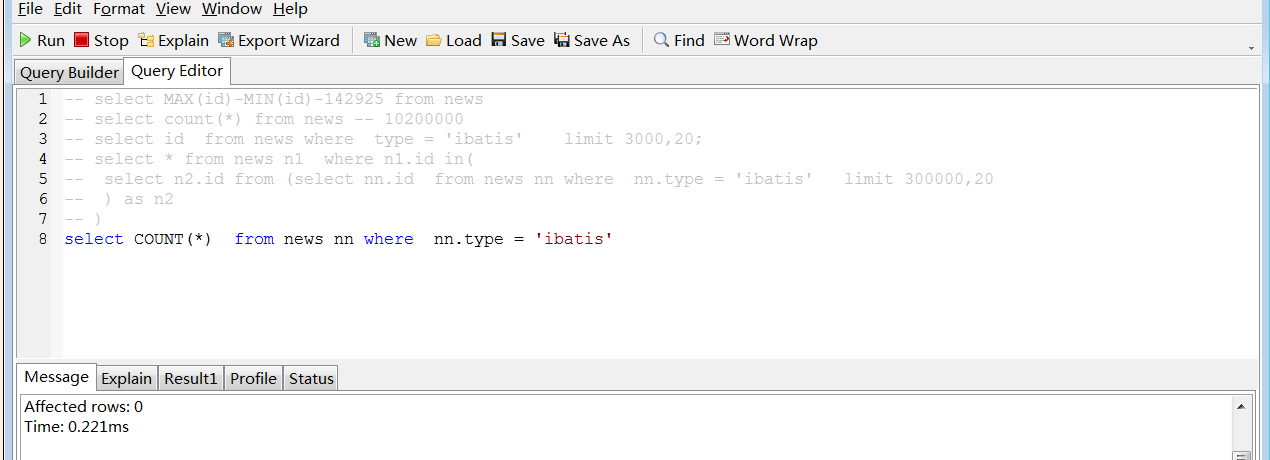Select the Query Editor tab
Viewport: 1270px width, 460px height.
[177, 71]
